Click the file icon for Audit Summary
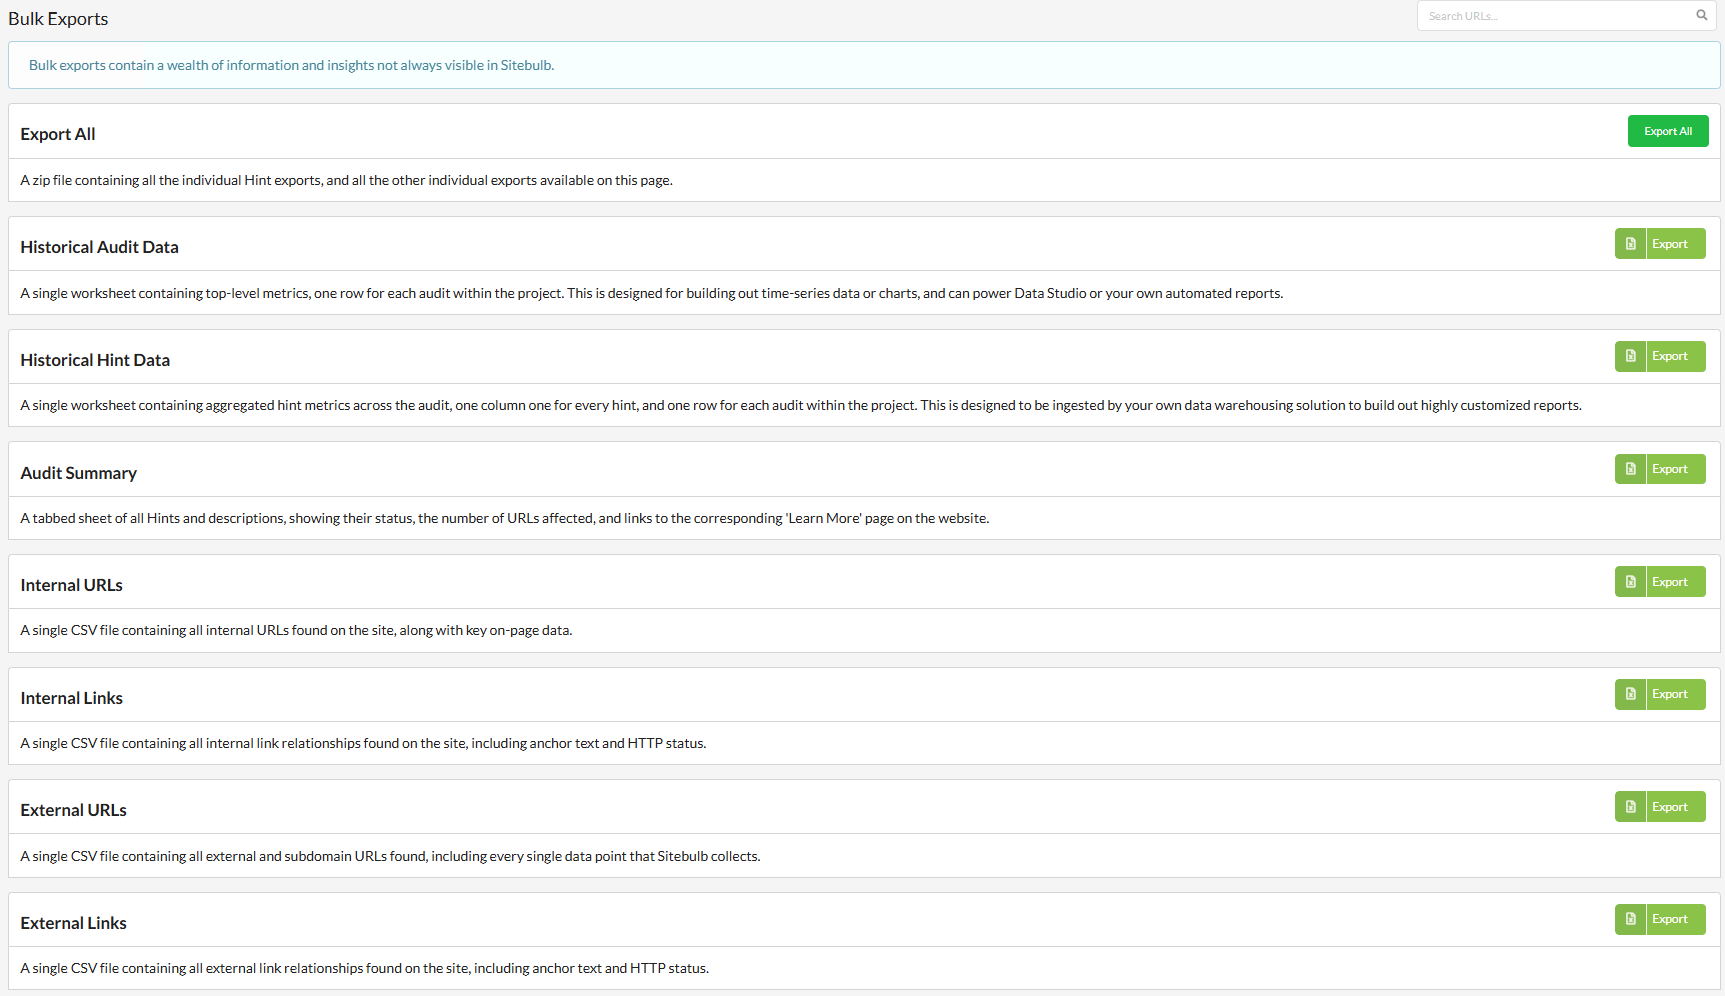The width and height of the screenshot is (1725, 996). [x=1630, y=469]
